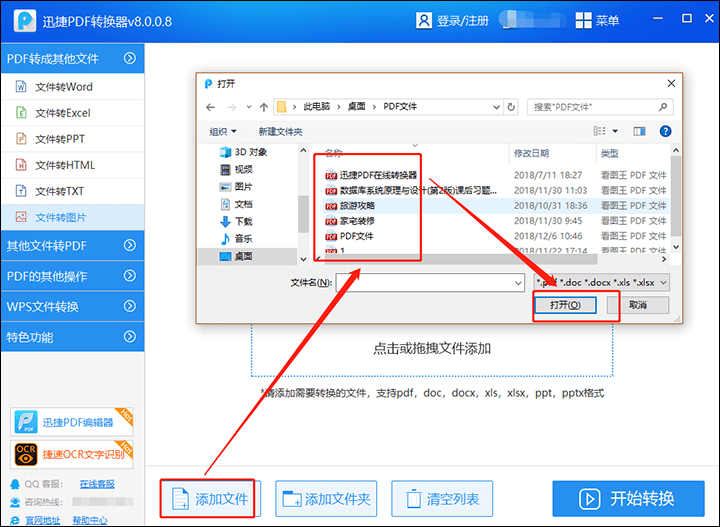Image resolution: width=720 pixels, height=527 pixels.
Task: Click the 取消 button
Action: [x=638, y=305]
